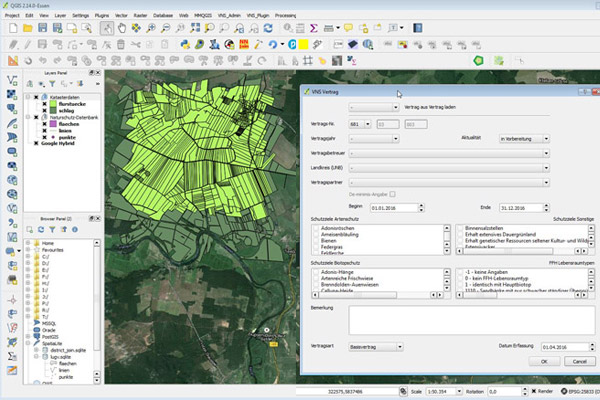Screen dimensions: 600x400
Task: Open the Project menu
Action: coord(12,15)
